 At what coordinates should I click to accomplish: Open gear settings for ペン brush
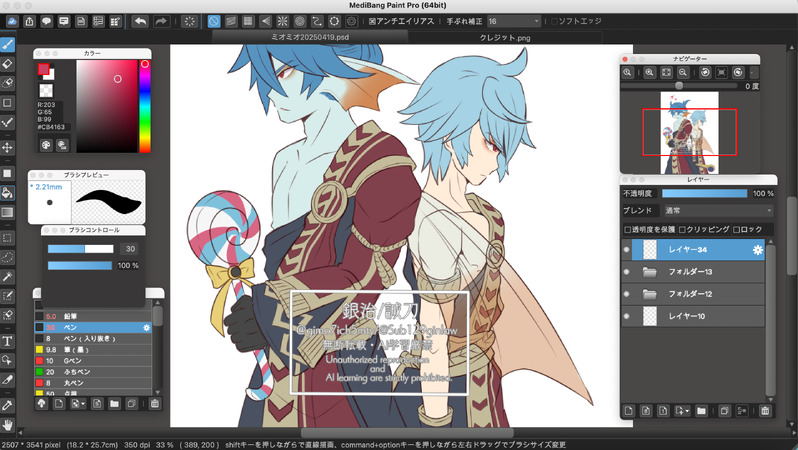tap(147, 328)
